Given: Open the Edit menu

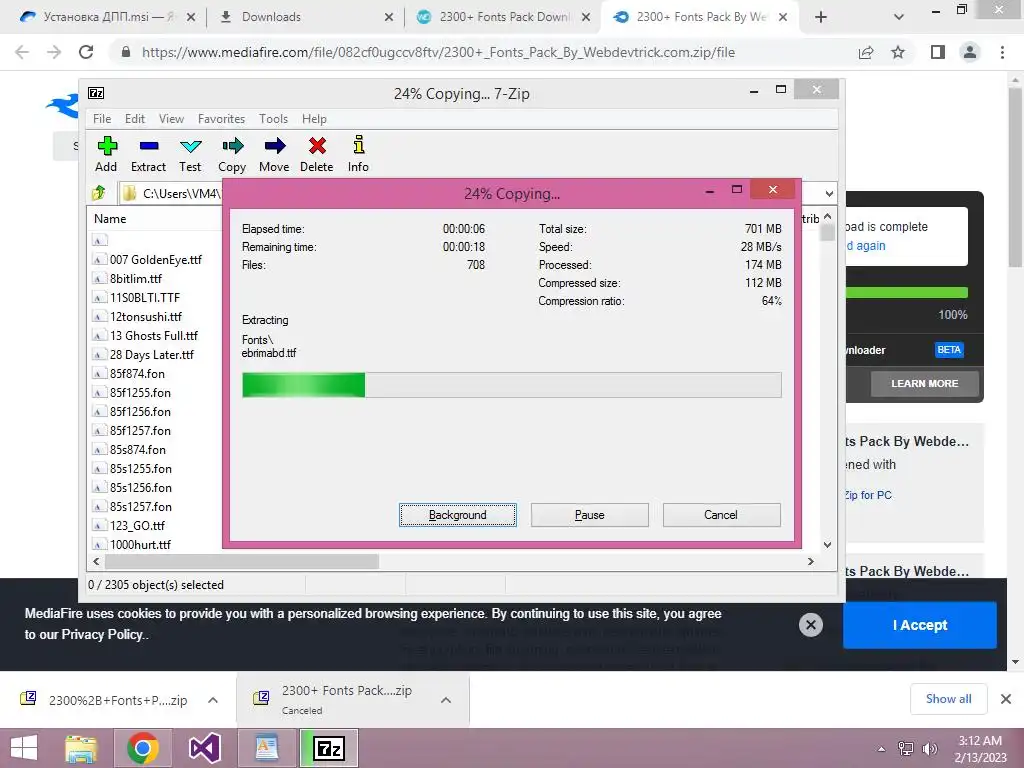Looking at the screenshot, I should click(135, 119).
